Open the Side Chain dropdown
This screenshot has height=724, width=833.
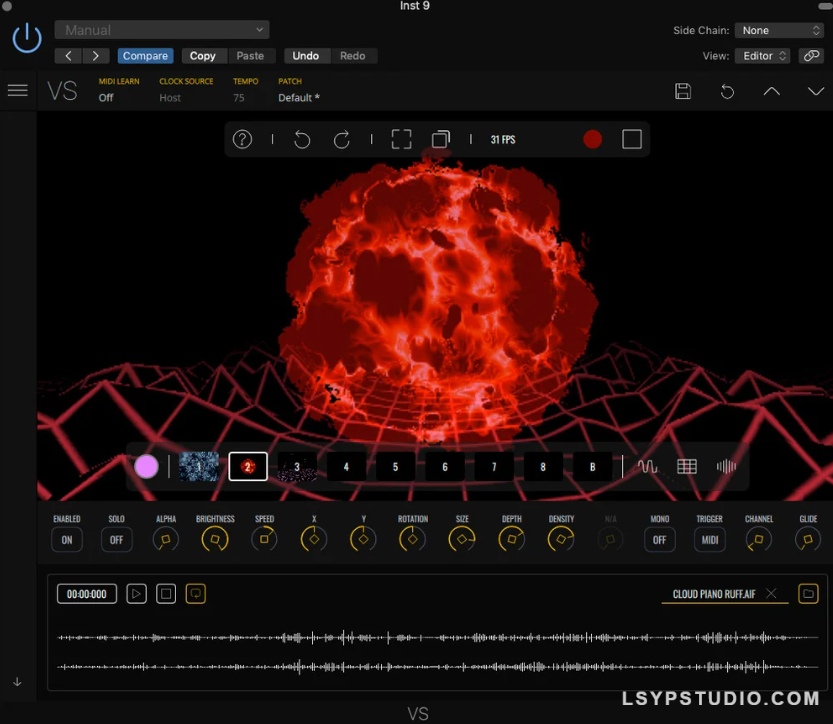click(x=779, y=30)
